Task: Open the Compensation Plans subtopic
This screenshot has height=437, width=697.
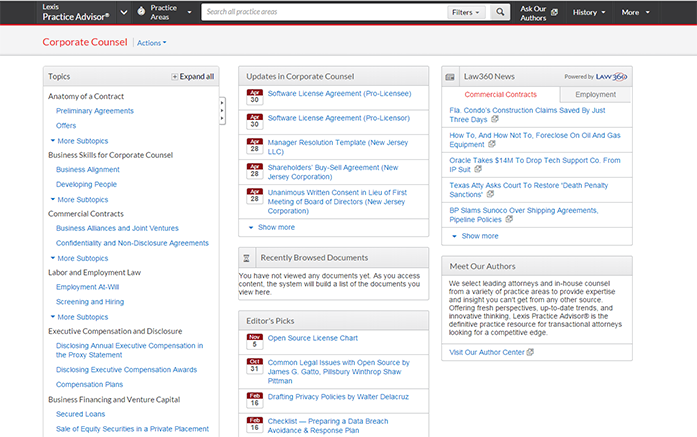Action: 89,384
